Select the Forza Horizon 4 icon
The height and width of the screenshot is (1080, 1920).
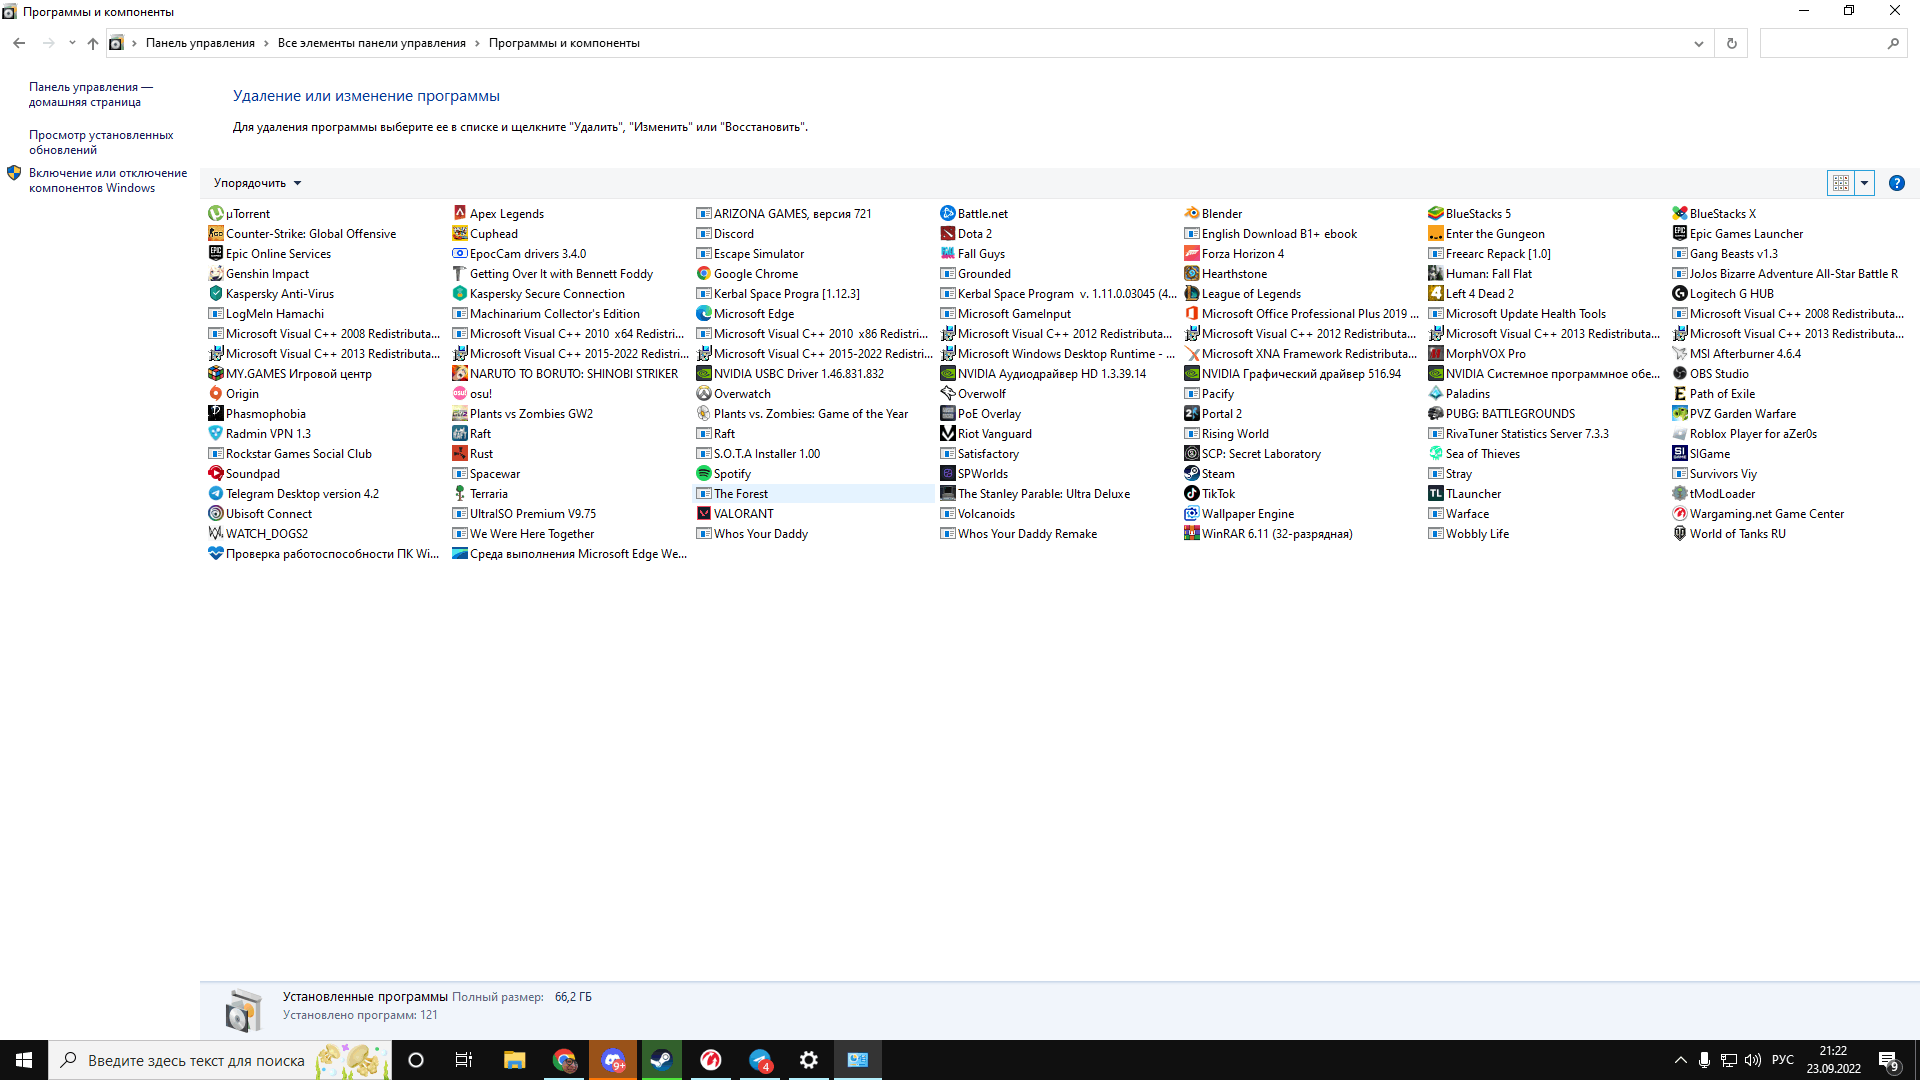(1191, 253)
